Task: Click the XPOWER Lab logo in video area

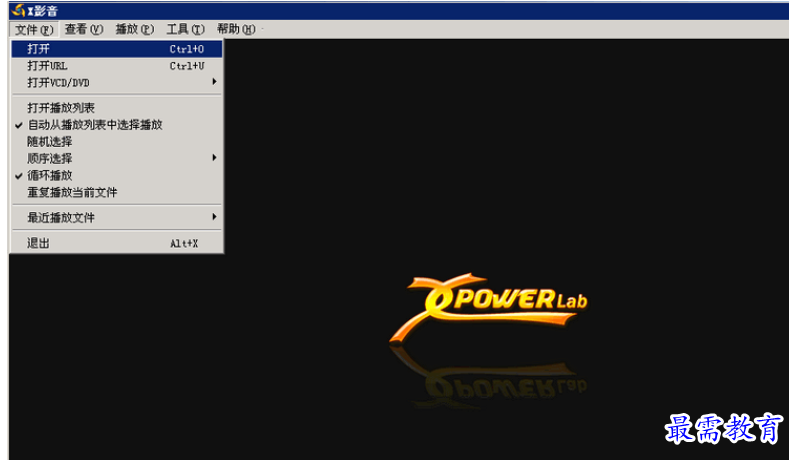Action: 488,307
